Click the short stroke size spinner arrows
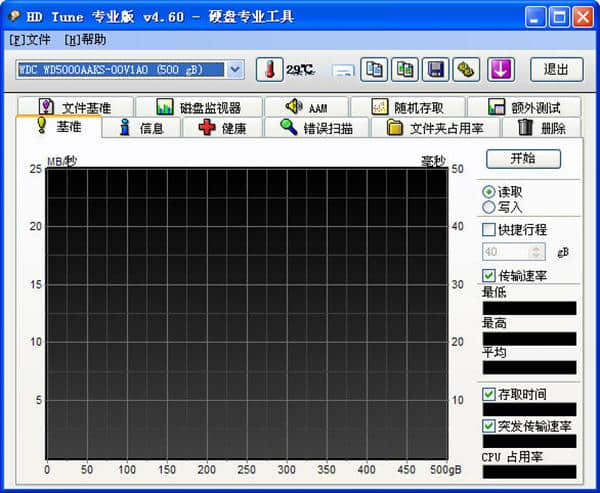Image resolution: width=600 pixels, height=493 pixels. coord(537,252)
